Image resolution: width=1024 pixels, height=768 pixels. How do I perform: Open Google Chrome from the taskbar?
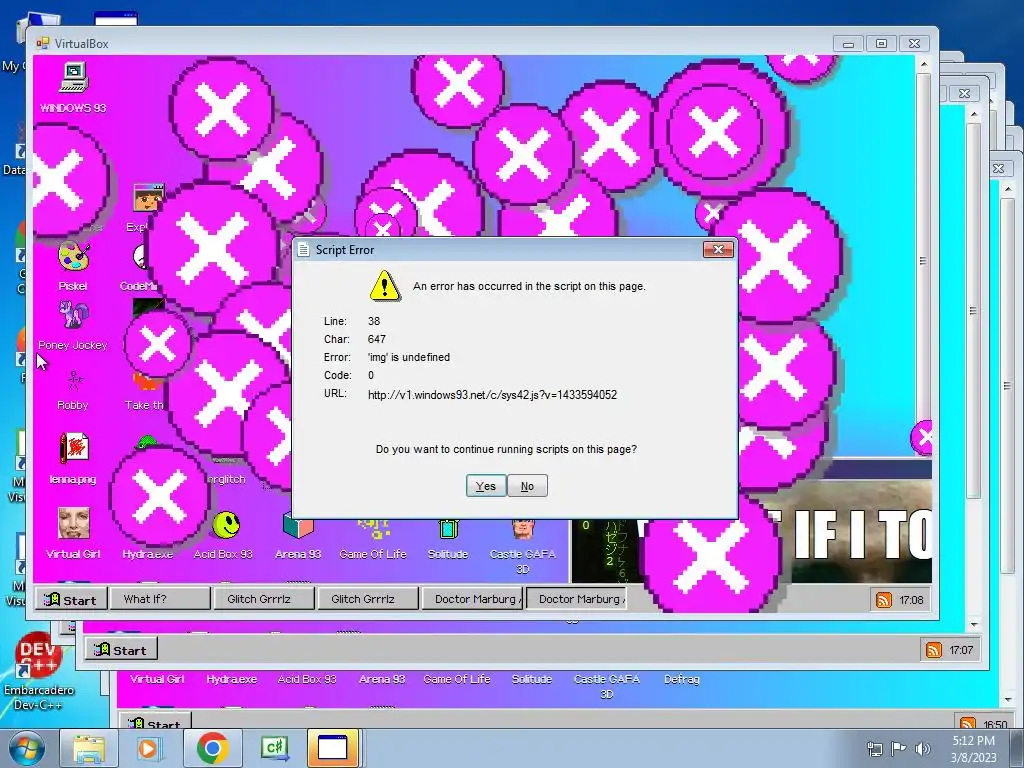[x=212, y=748]
